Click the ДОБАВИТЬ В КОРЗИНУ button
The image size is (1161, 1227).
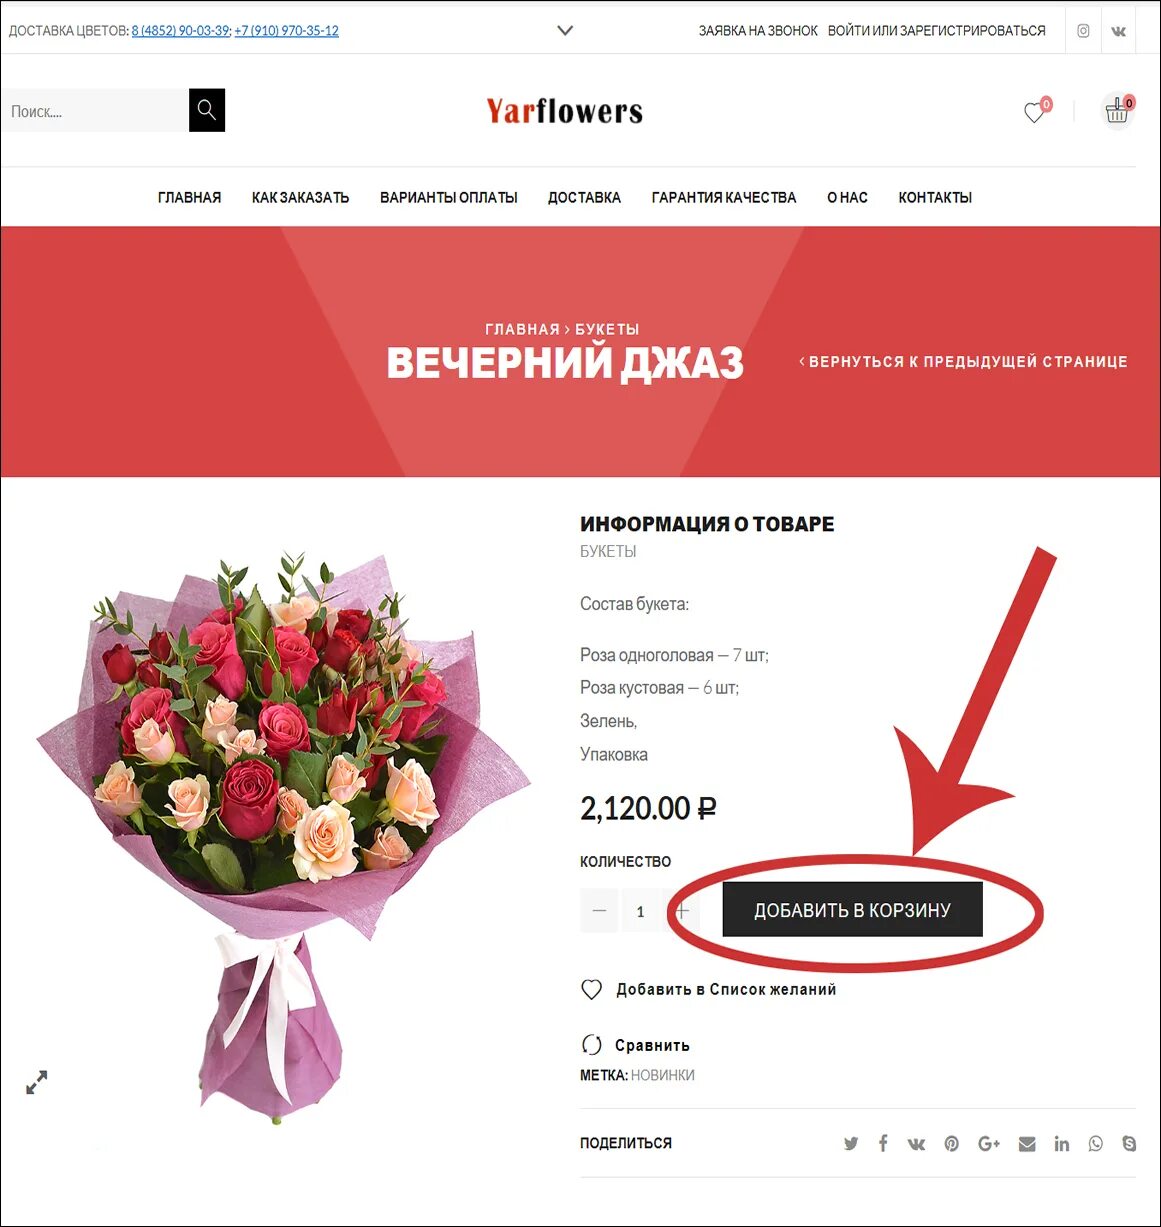(x=852, y=910)
